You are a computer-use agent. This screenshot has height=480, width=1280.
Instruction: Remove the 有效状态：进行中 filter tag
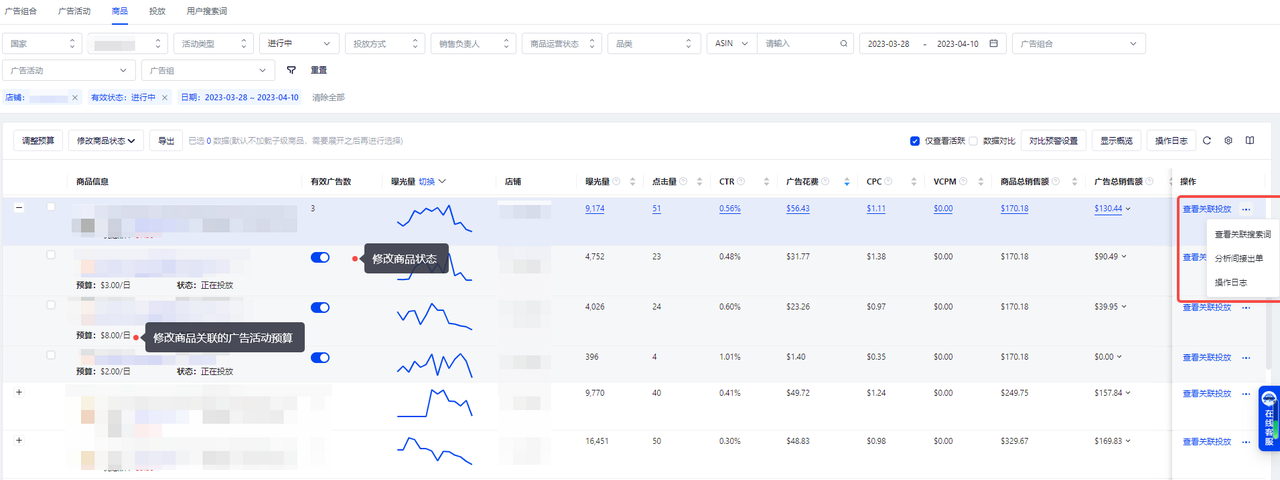[165, 98]
